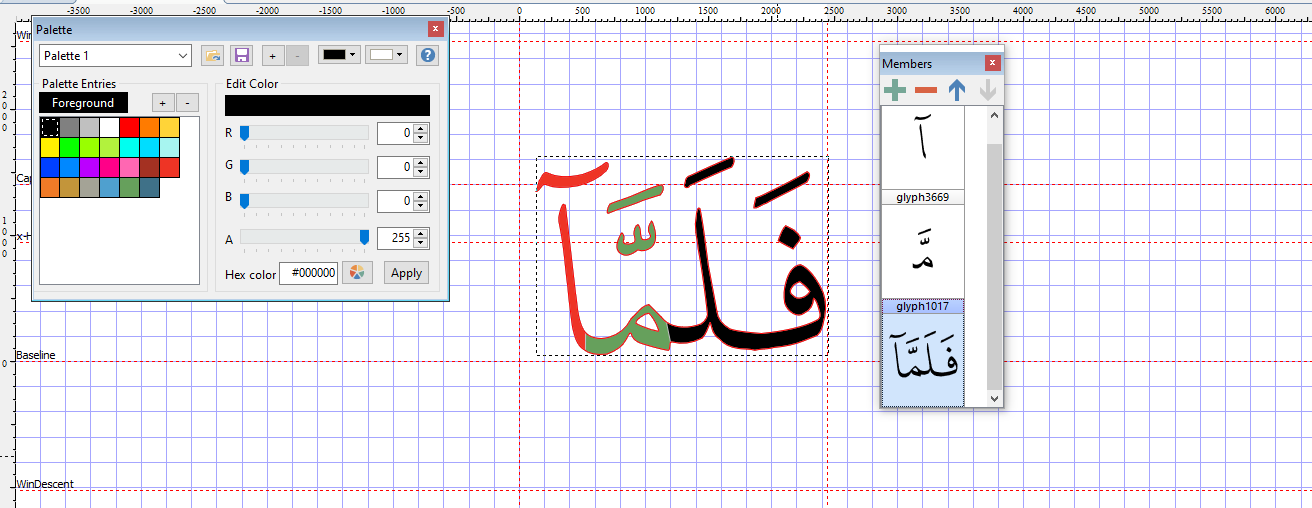The width and height of the screenshot is (1312, 508).
Task: Click the Apply button in Edit Color
Action: 406,273
